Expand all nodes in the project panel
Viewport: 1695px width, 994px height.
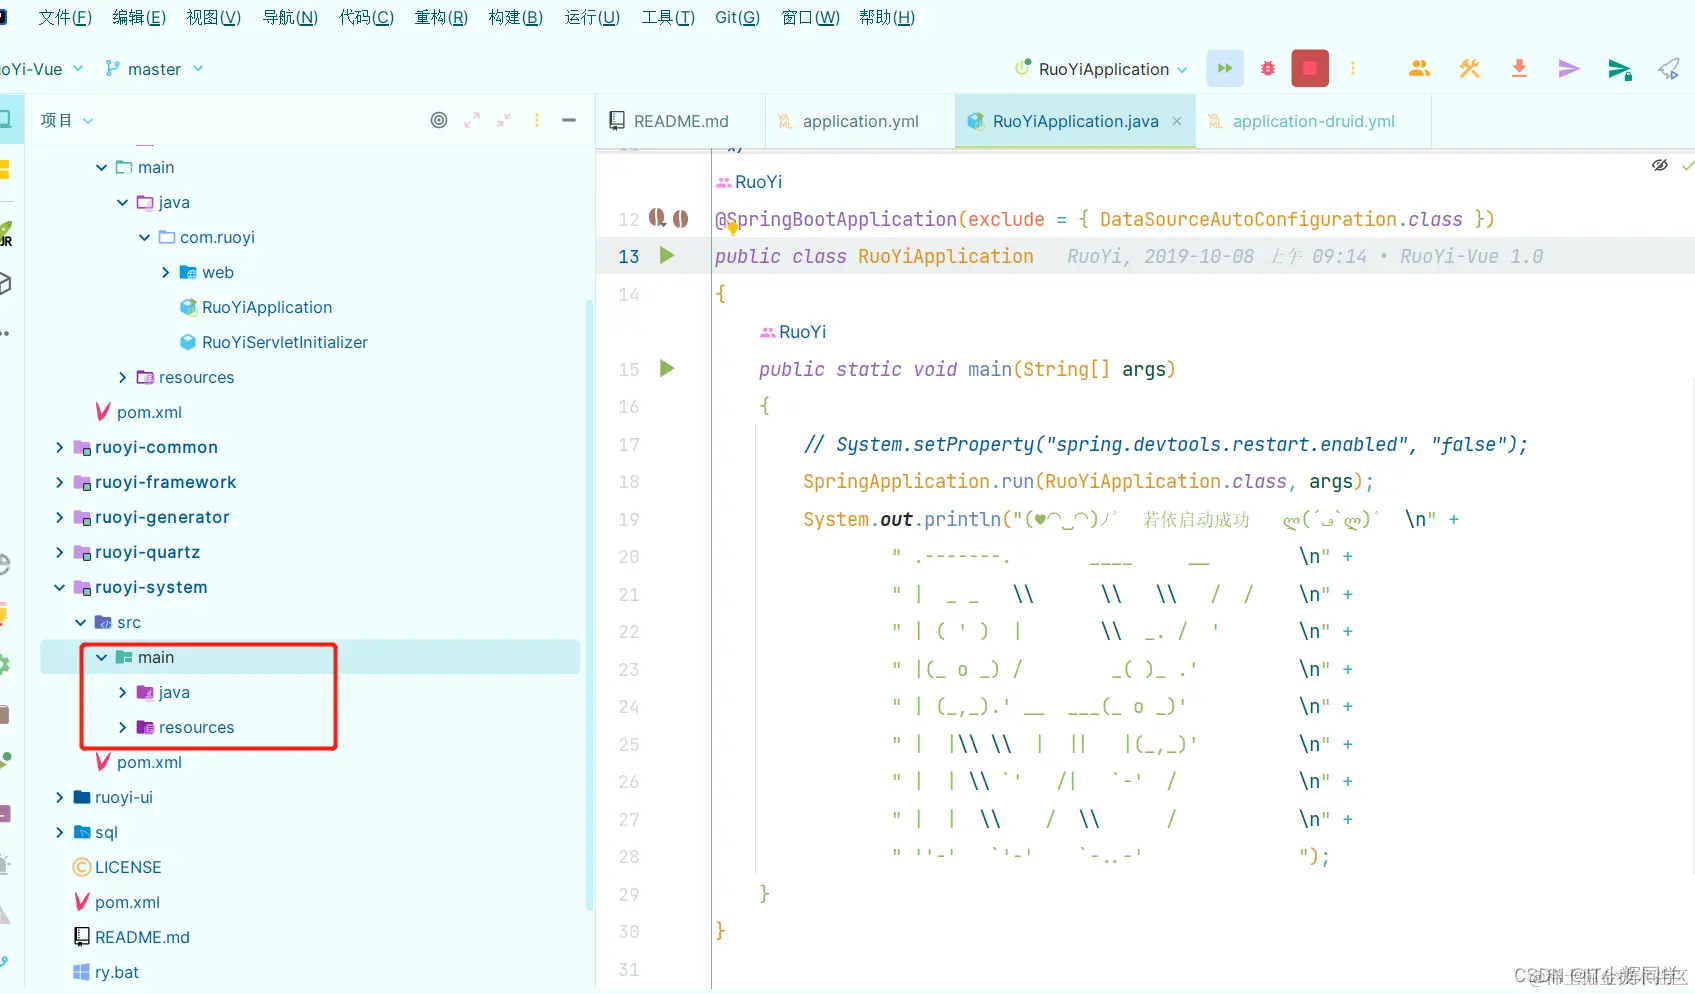(472, 120)
